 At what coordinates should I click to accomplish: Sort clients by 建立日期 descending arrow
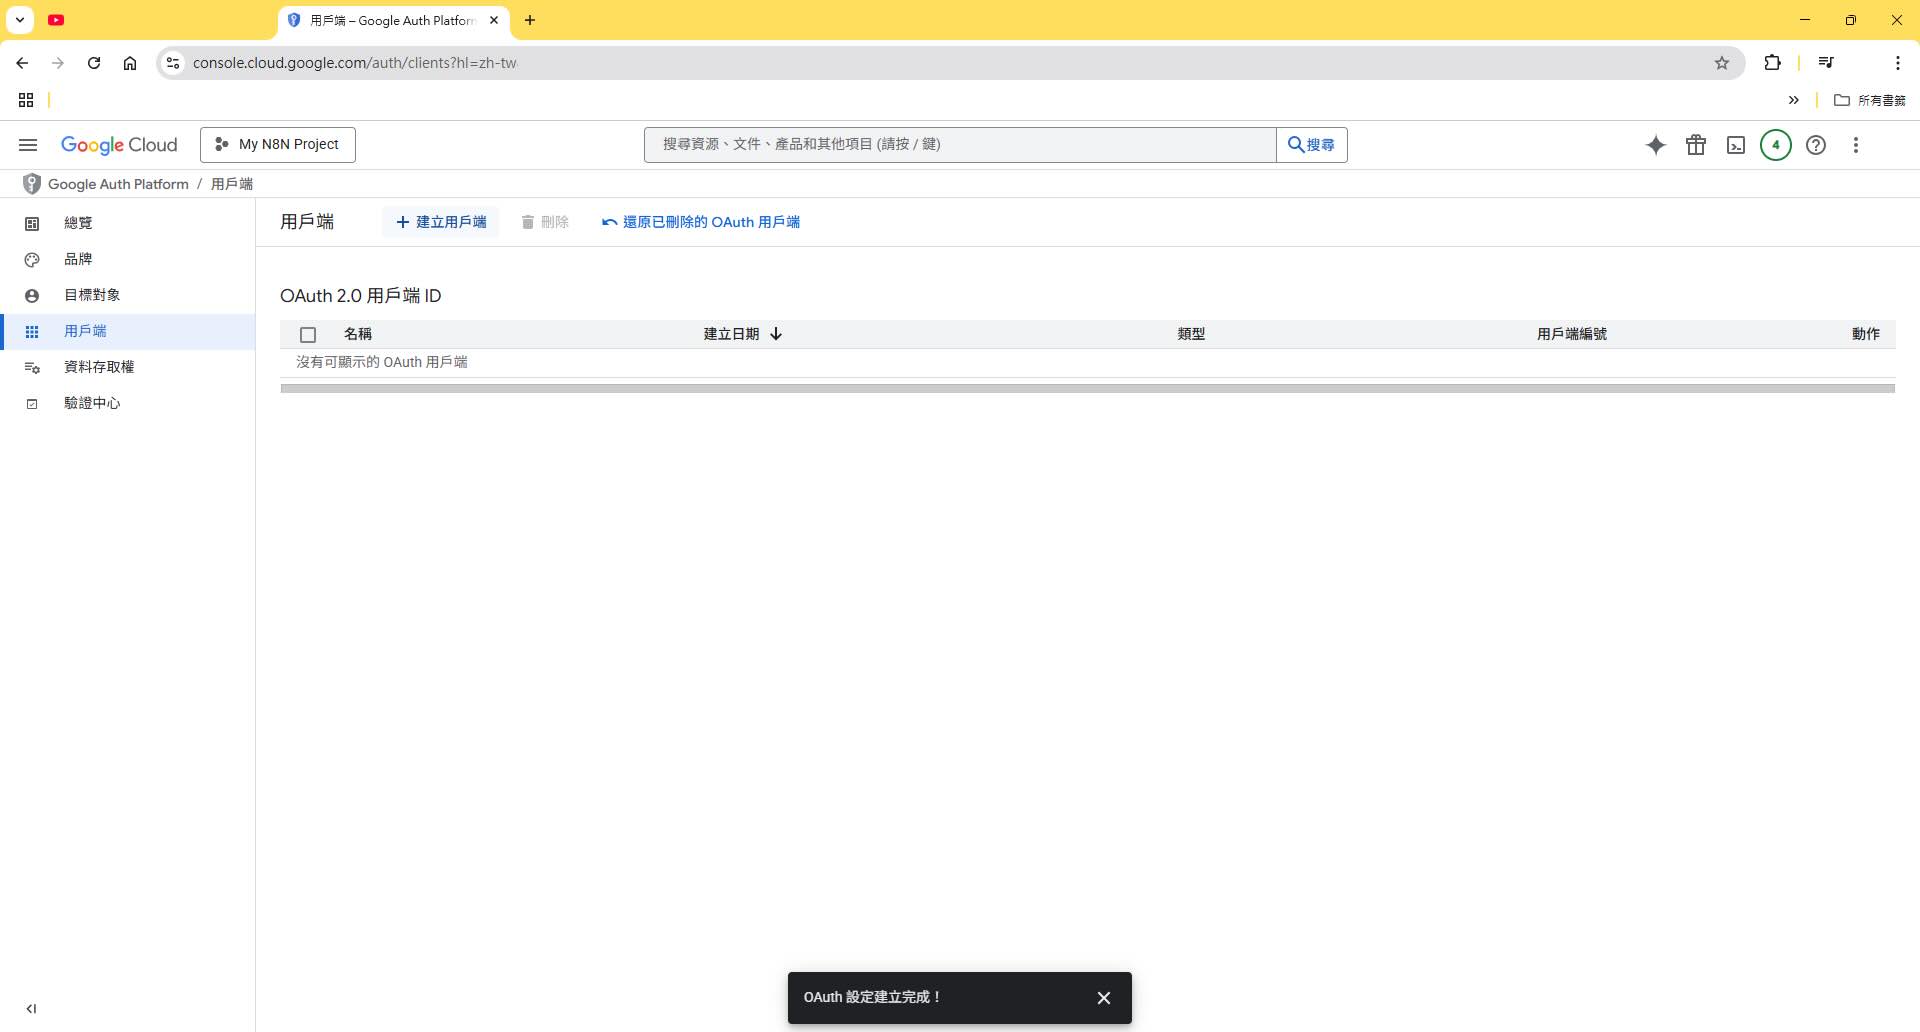(x=776, y=334)
